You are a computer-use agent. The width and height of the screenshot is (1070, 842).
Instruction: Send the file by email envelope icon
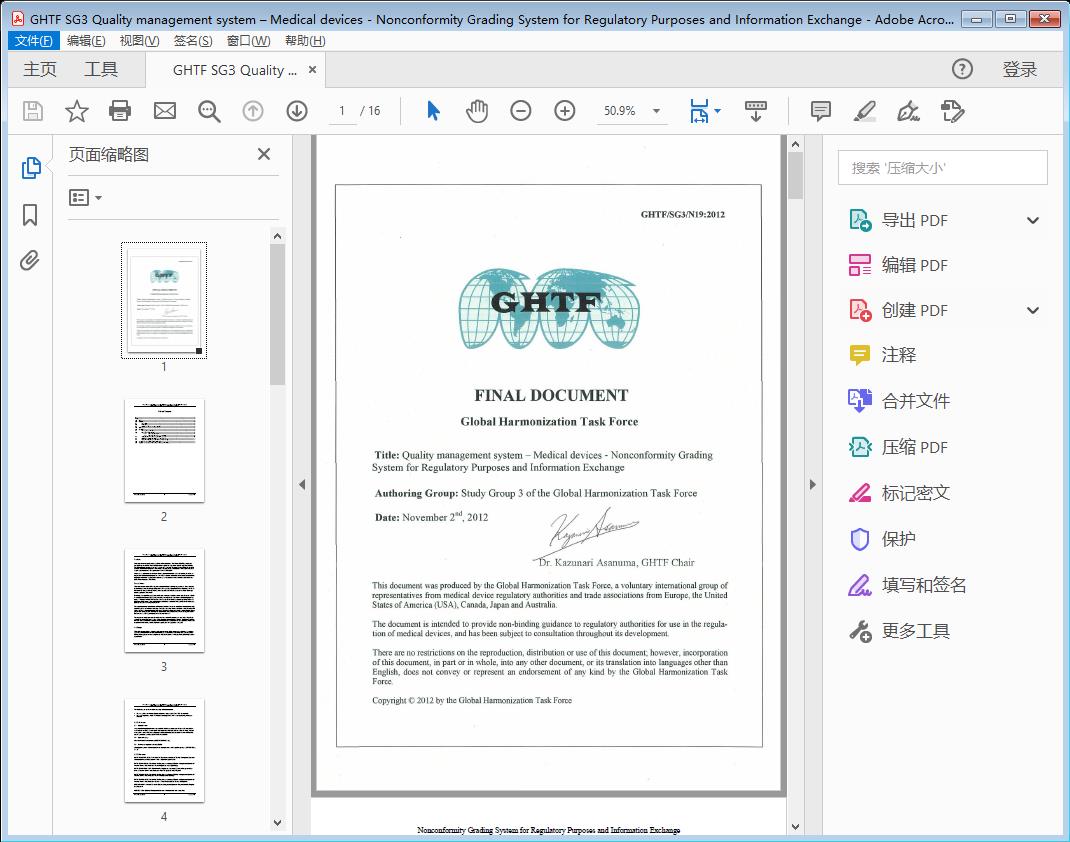tap(164, 111)
